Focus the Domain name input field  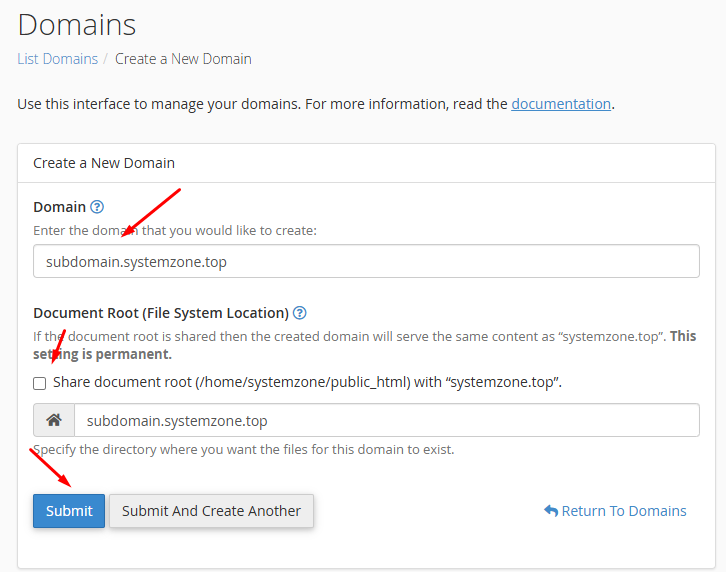click(366, 262)
